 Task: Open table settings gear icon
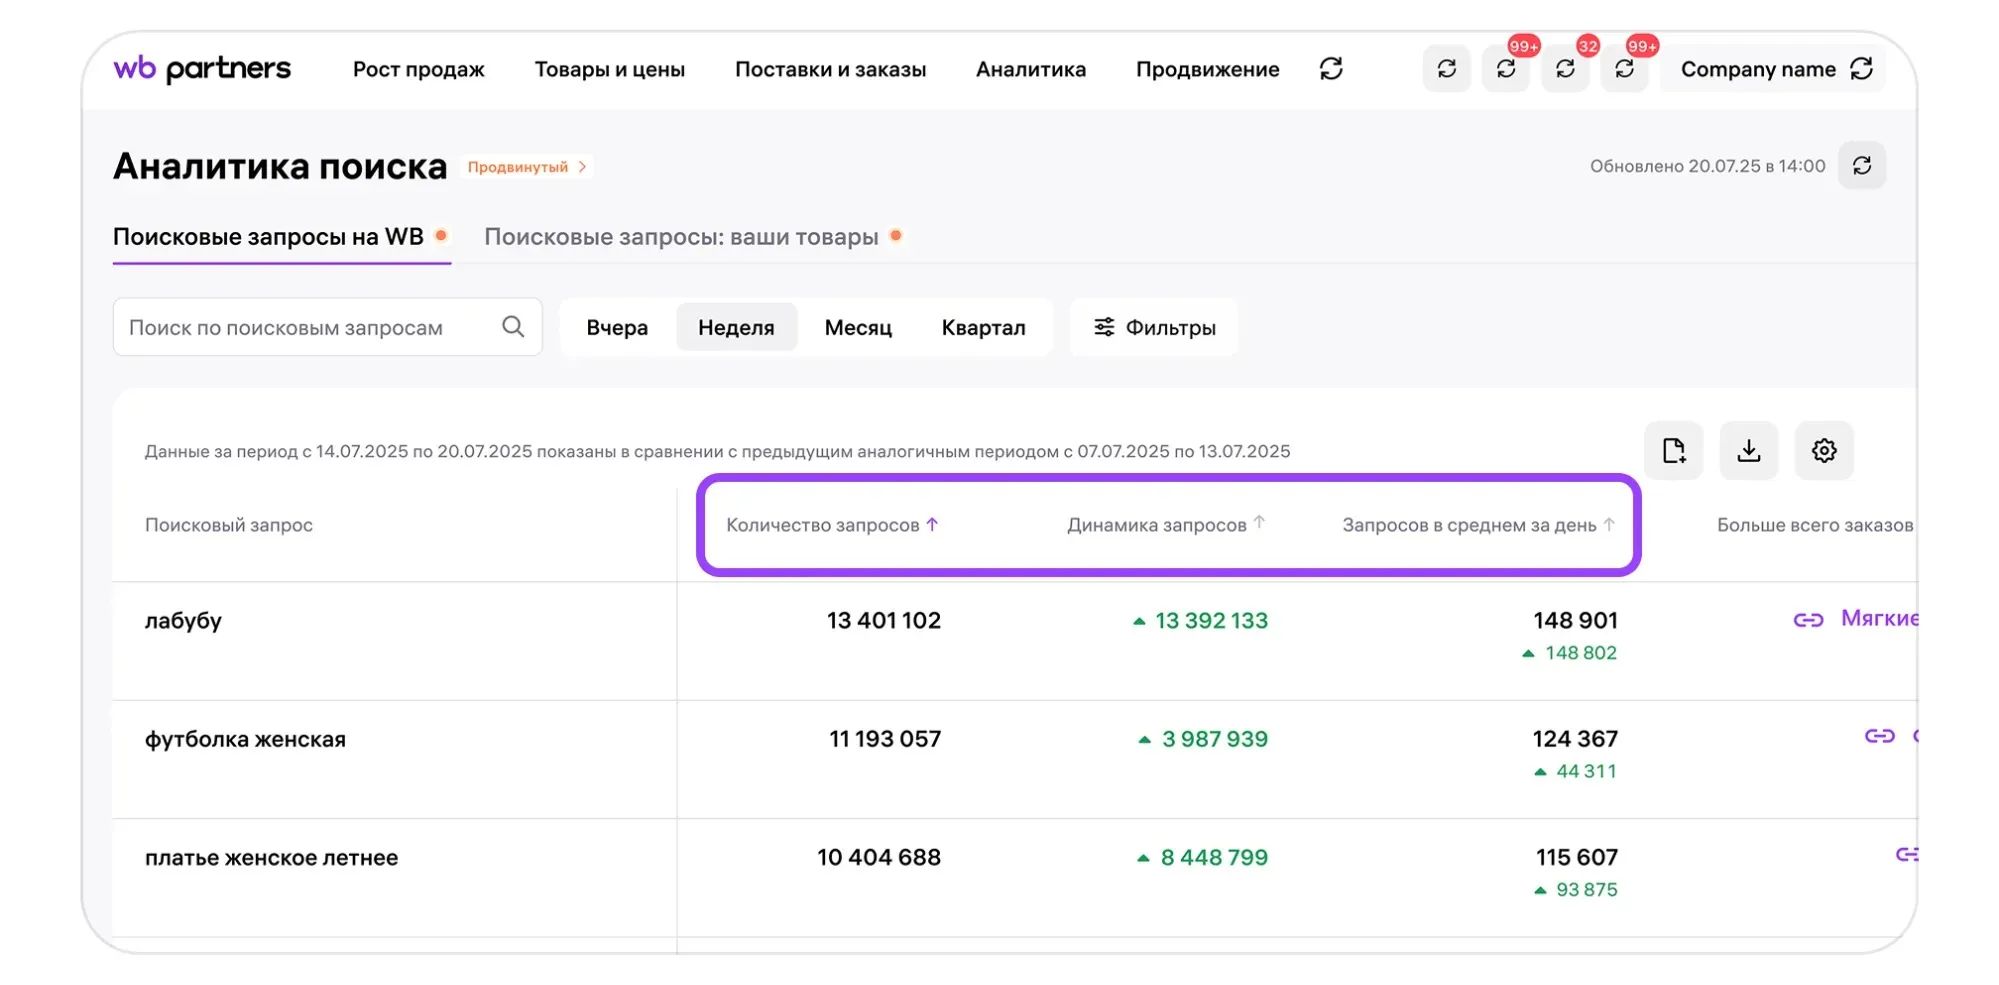coord(1823,451)
